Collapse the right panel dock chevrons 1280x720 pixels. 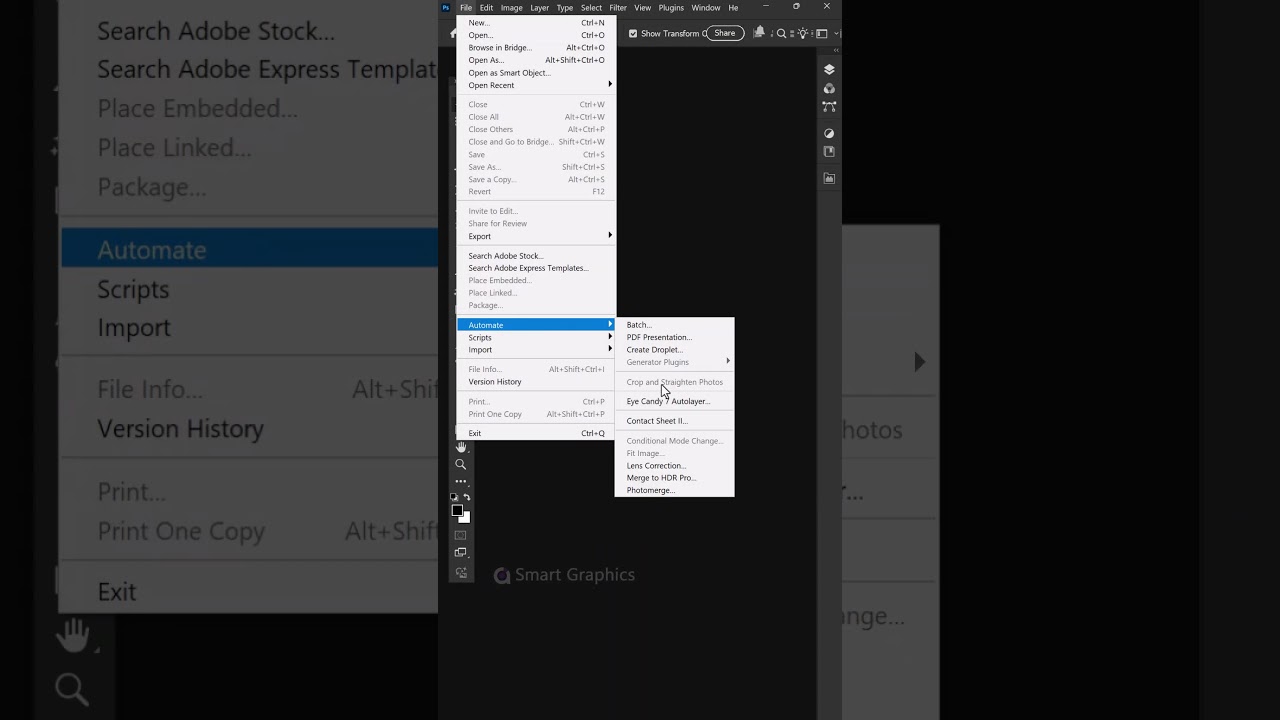click(x=836, y=50)
